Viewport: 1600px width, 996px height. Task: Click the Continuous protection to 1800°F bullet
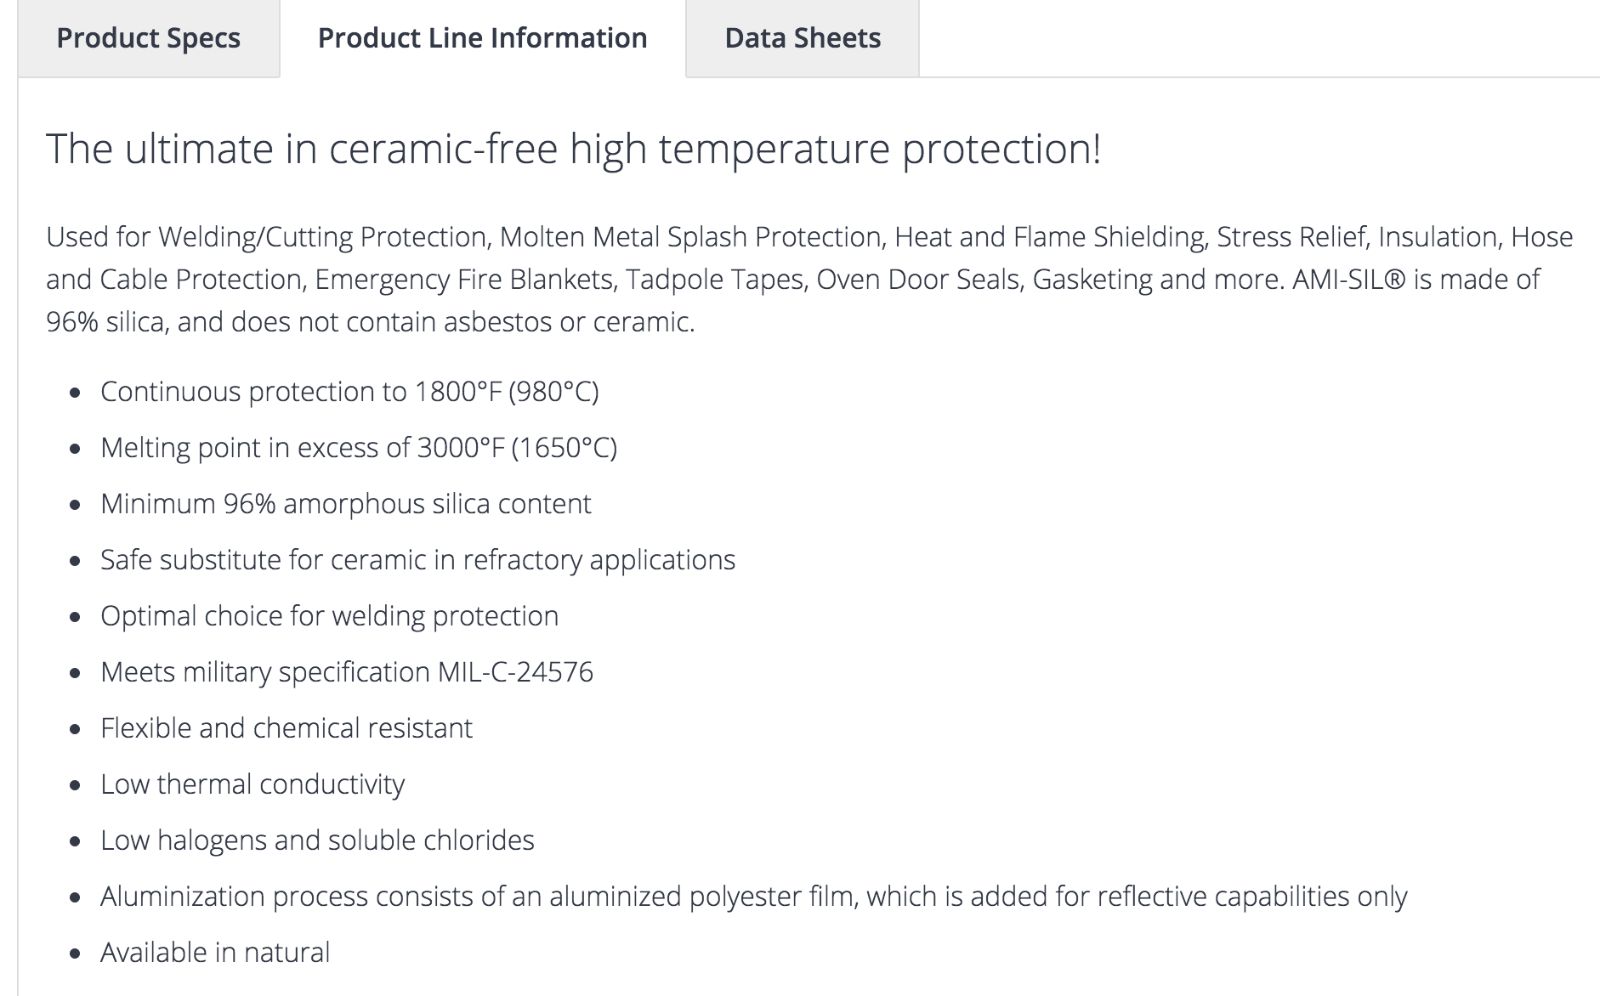pos(349,391)
